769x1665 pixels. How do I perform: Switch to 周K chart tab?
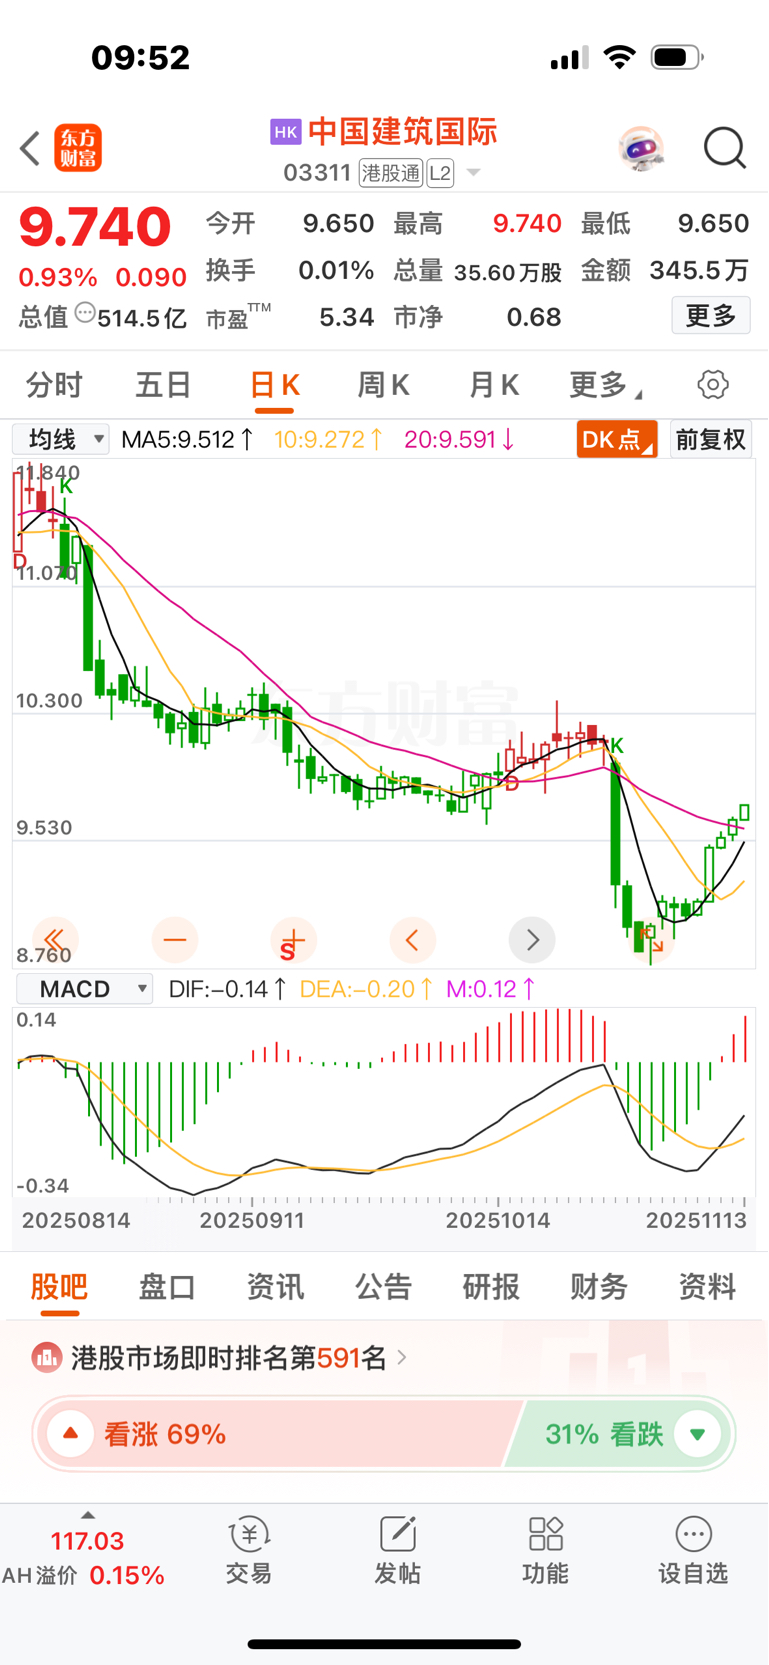tap(384, 385)
